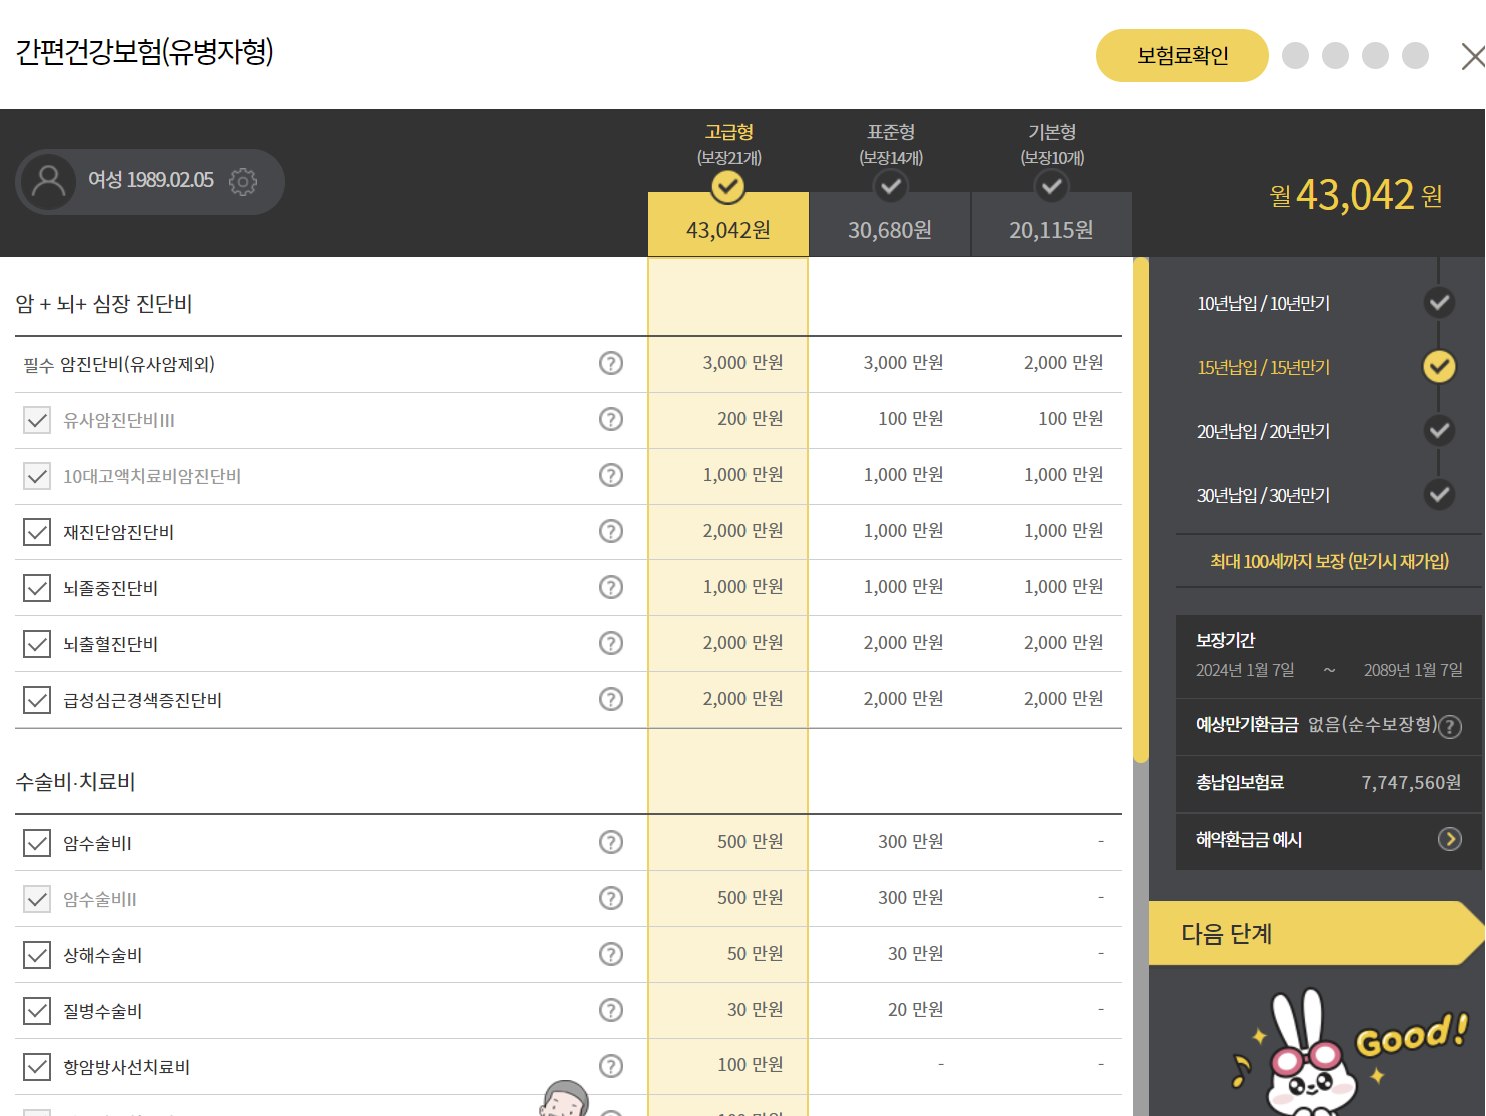Uncheck the 상해수술비 checkbox
Screen dimensions: 1486x1116
click(37, 955)
